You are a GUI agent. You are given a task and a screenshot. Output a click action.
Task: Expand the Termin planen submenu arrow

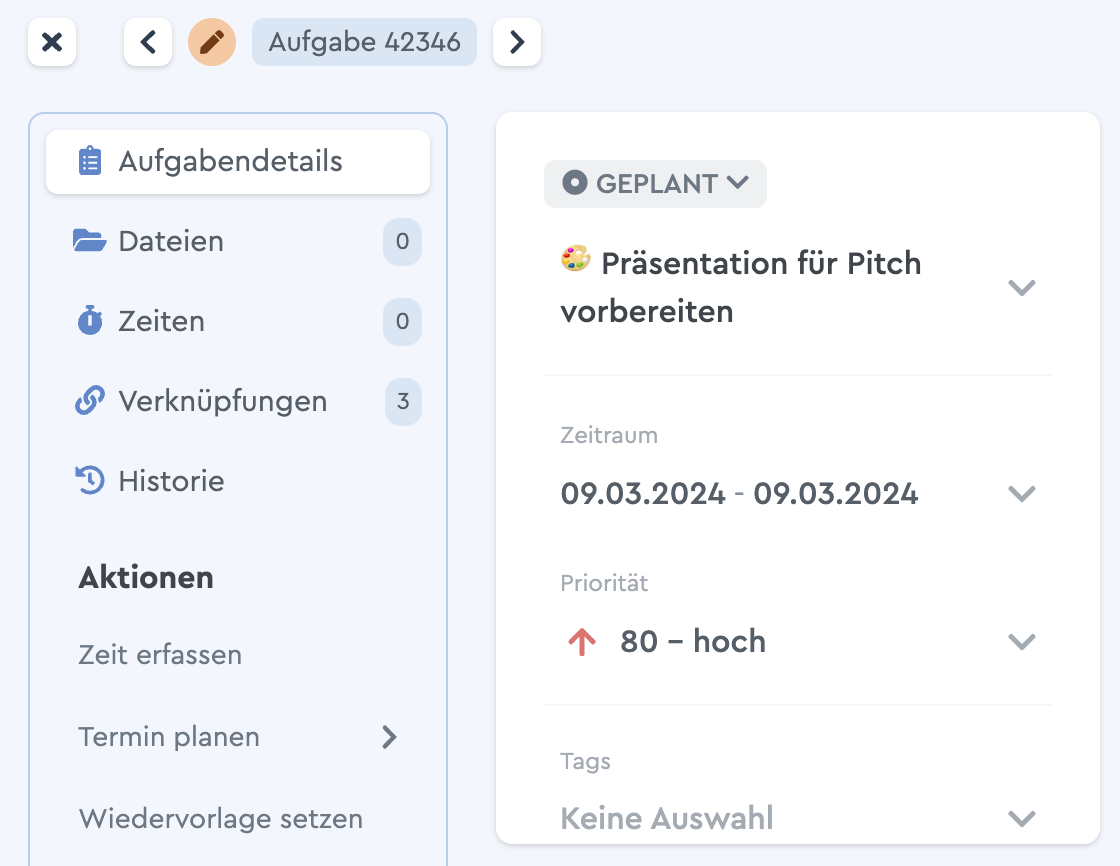point(389,737)
